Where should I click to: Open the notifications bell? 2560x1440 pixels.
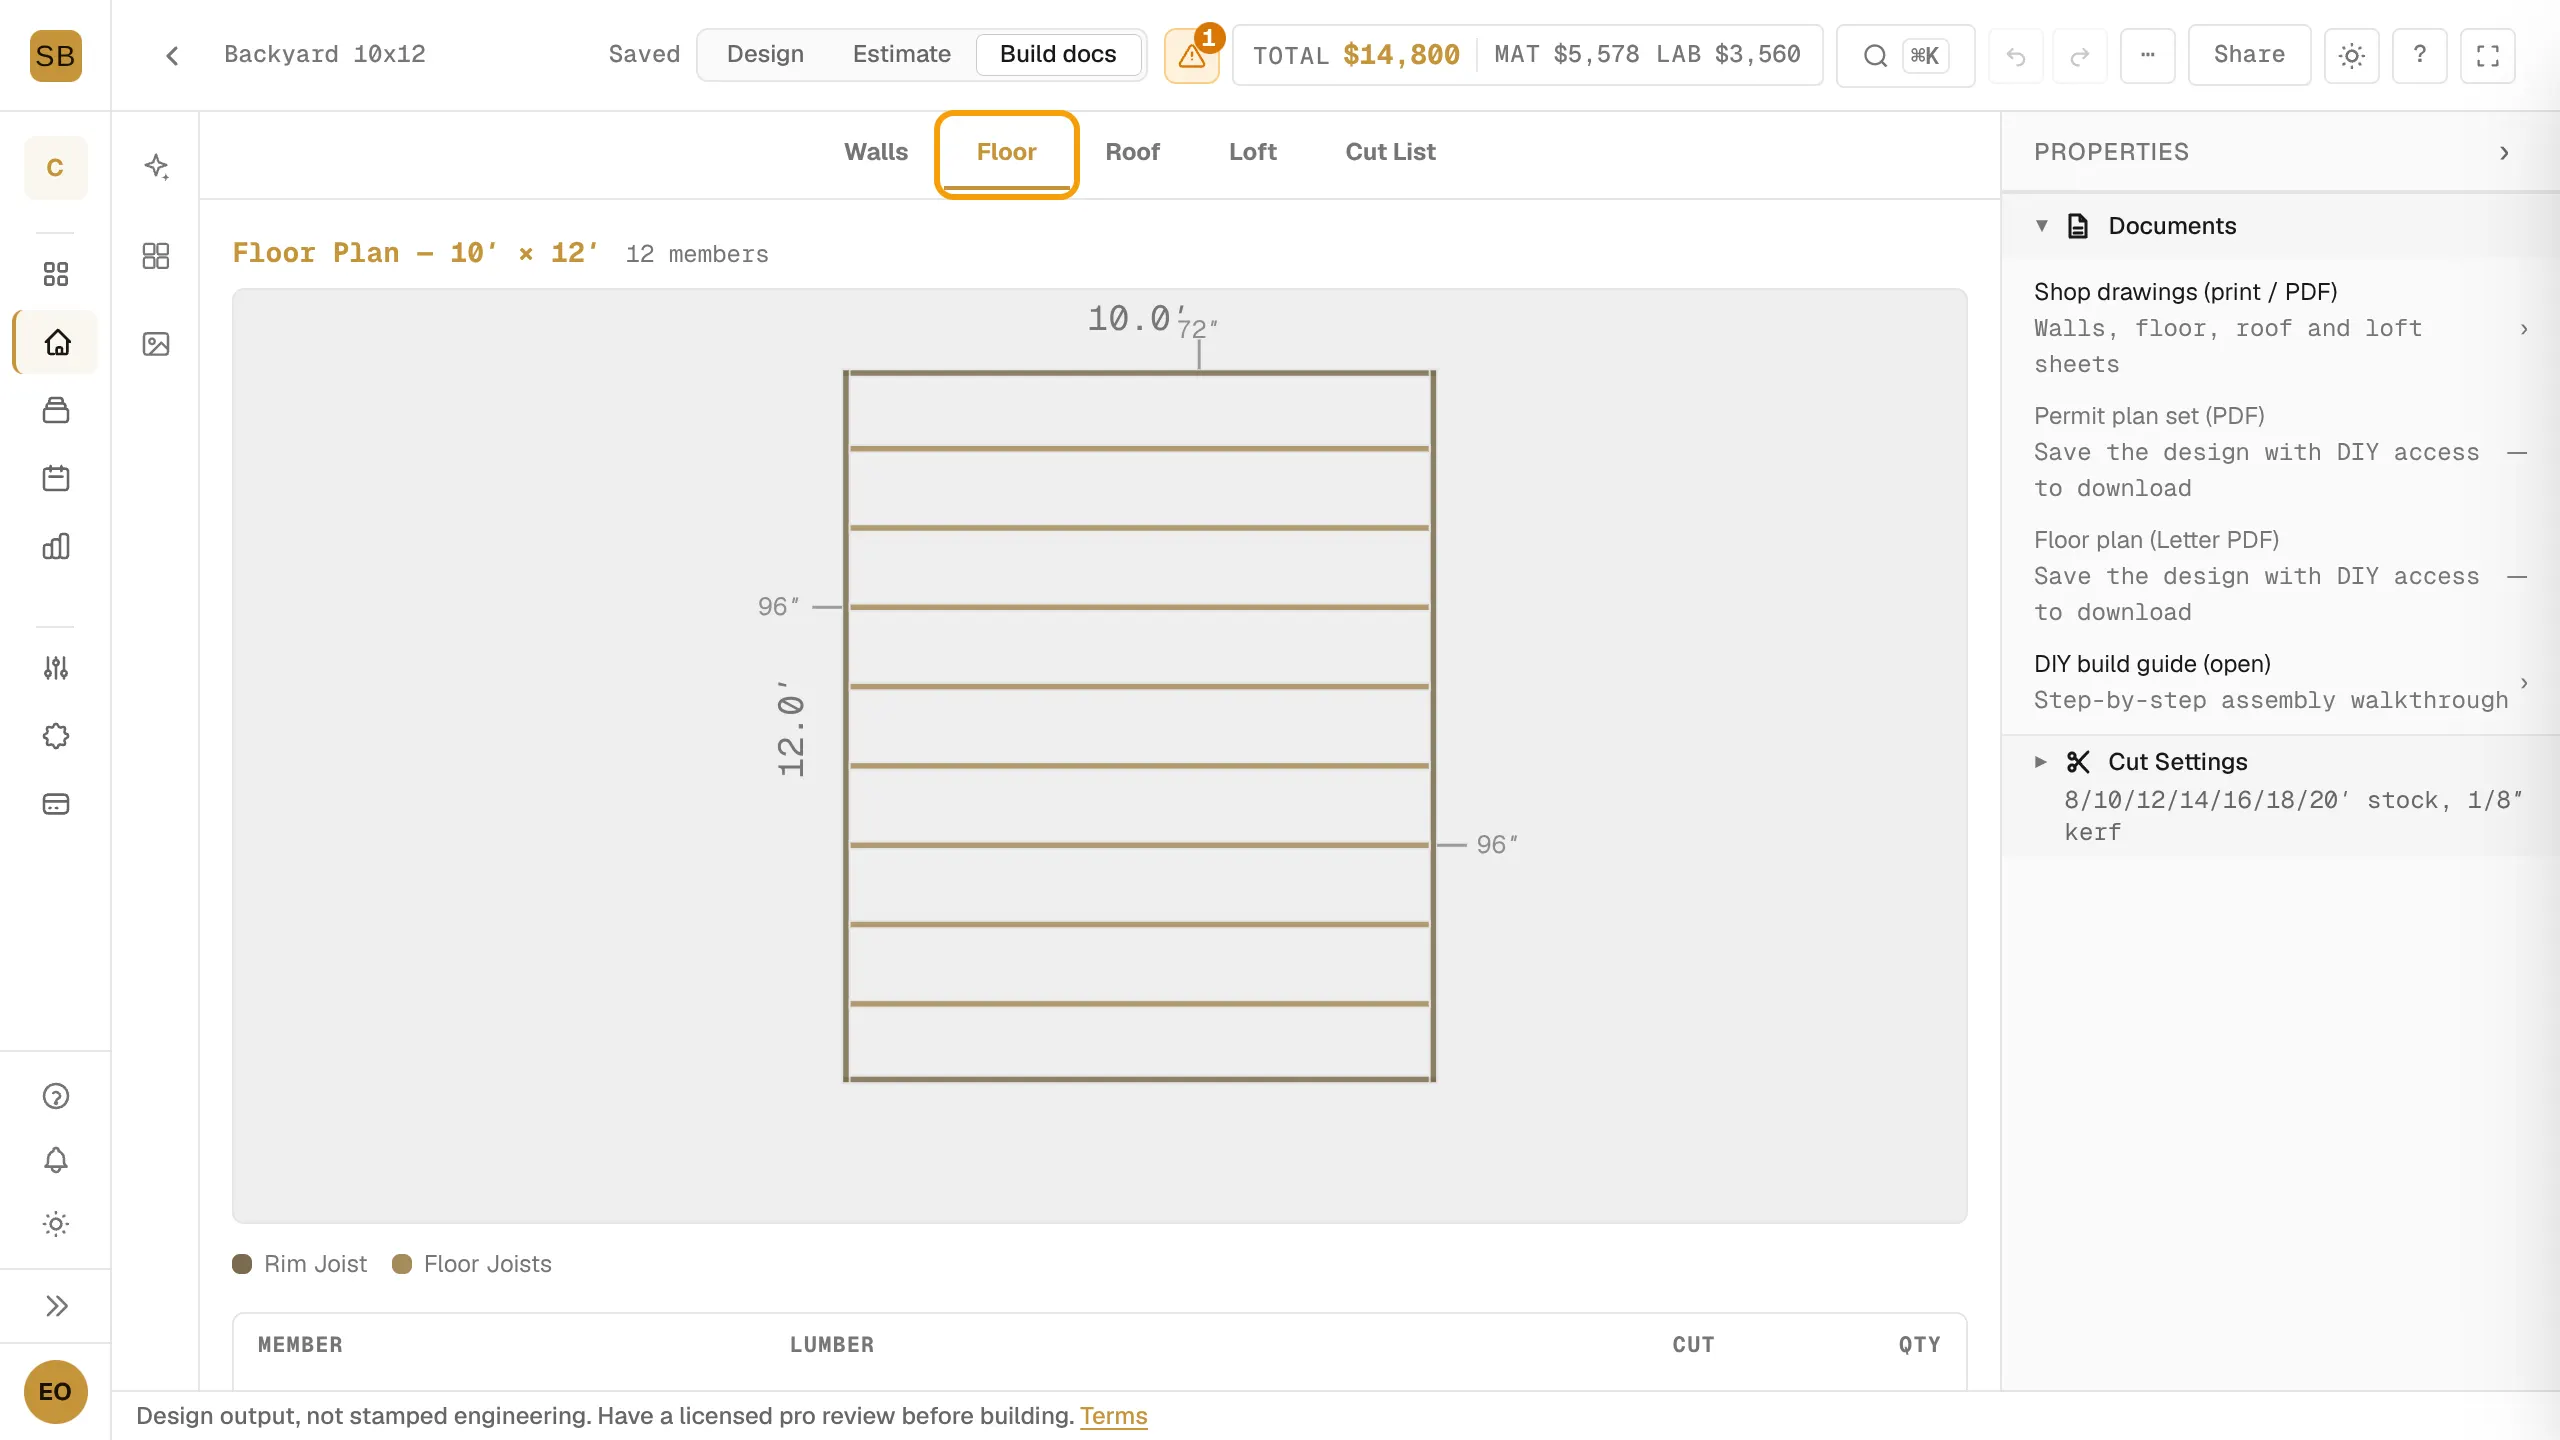tap(56, 1160)
